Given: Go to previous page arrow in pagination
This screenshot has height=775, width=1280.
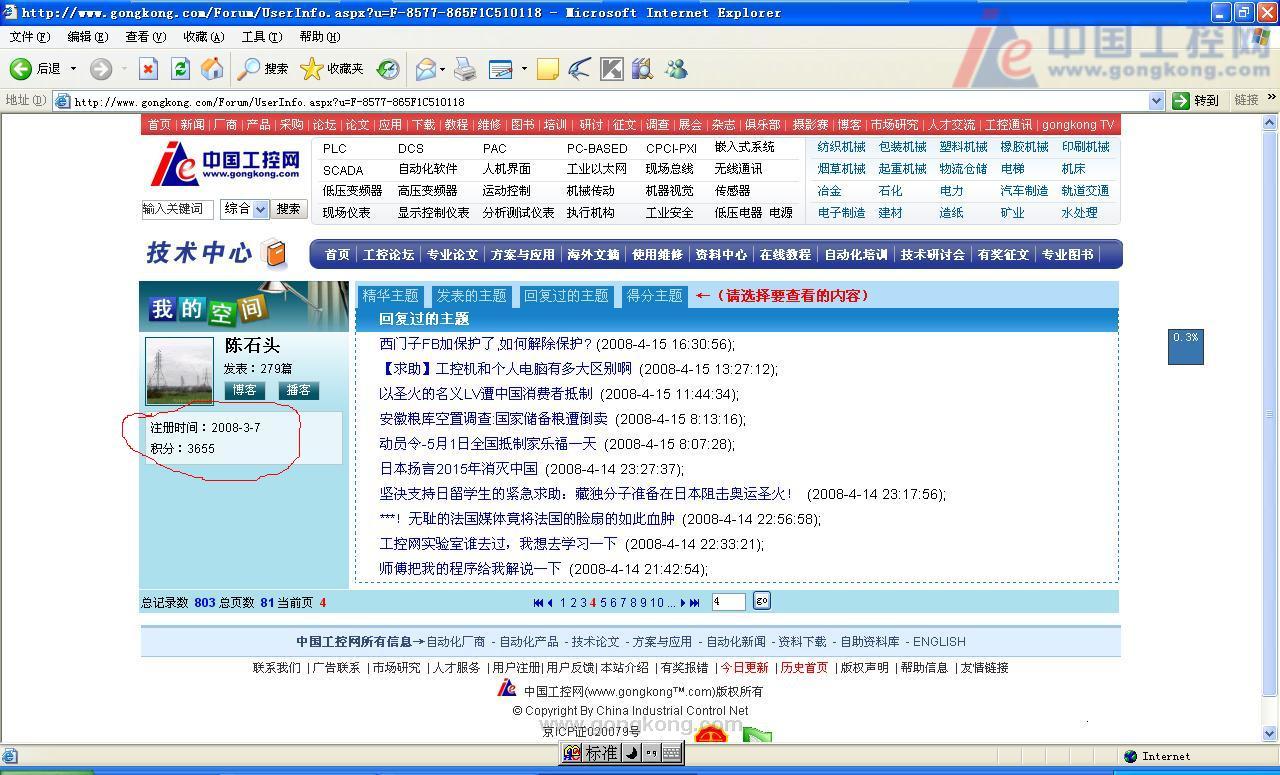Looking at the screenshot, I should [550, 602].
